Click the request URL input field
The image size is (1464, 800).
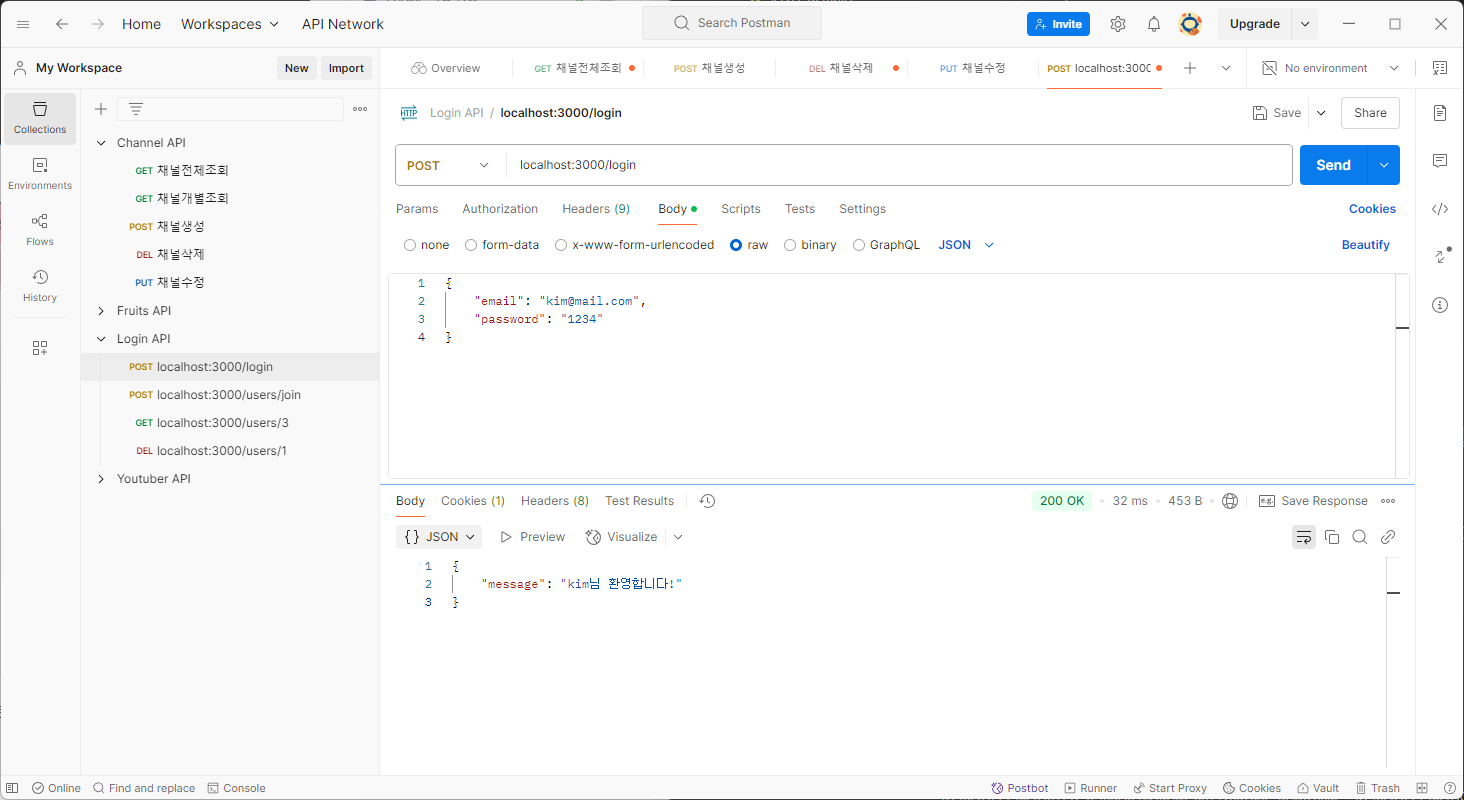pyautogui.click(x=899, y=165)
